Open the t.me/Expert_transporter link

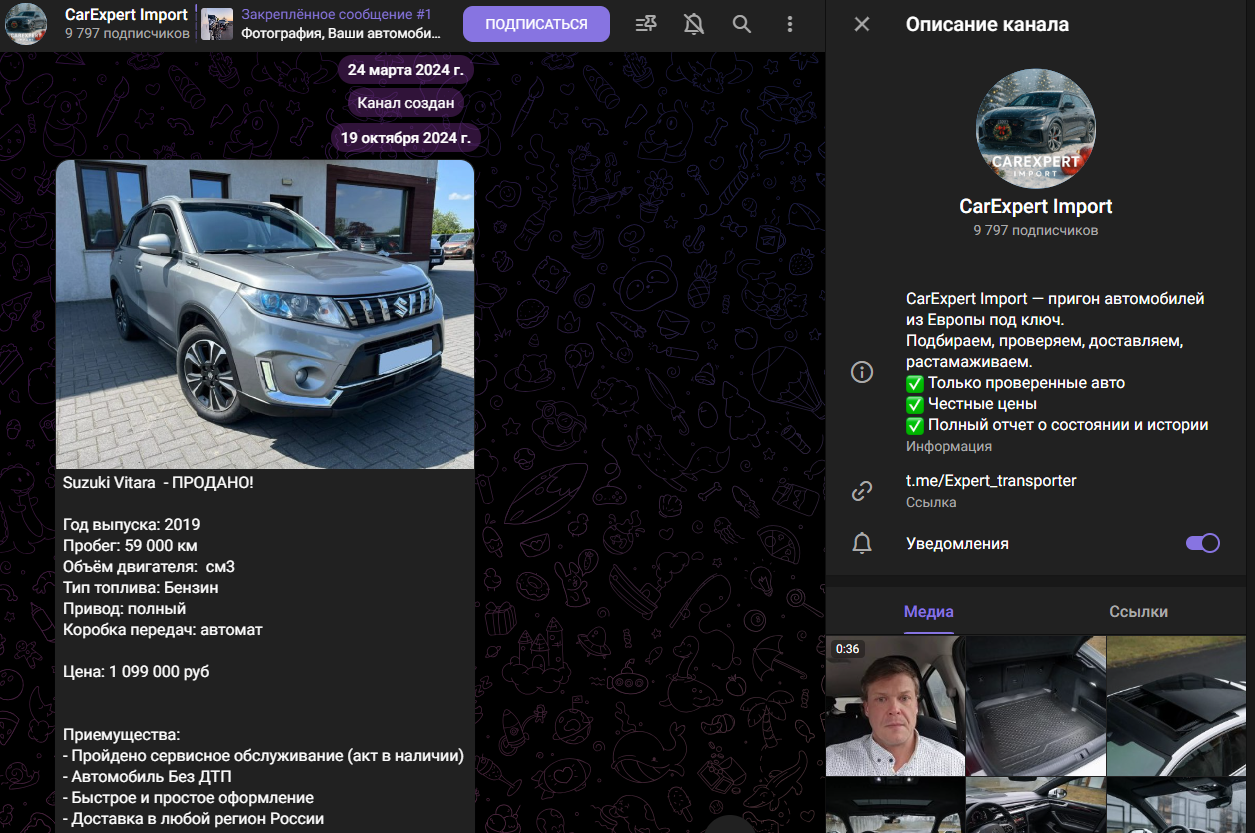(x=991, y=480)
